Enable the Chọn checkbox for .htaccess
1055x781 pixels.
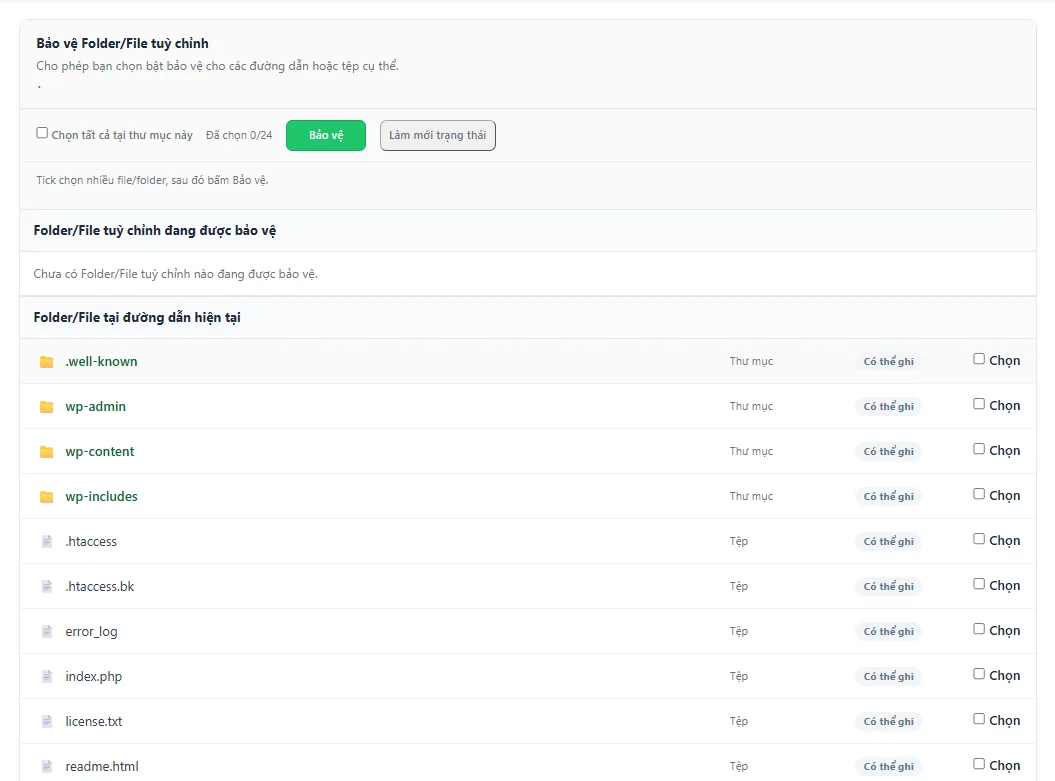[x=979, y=540]
